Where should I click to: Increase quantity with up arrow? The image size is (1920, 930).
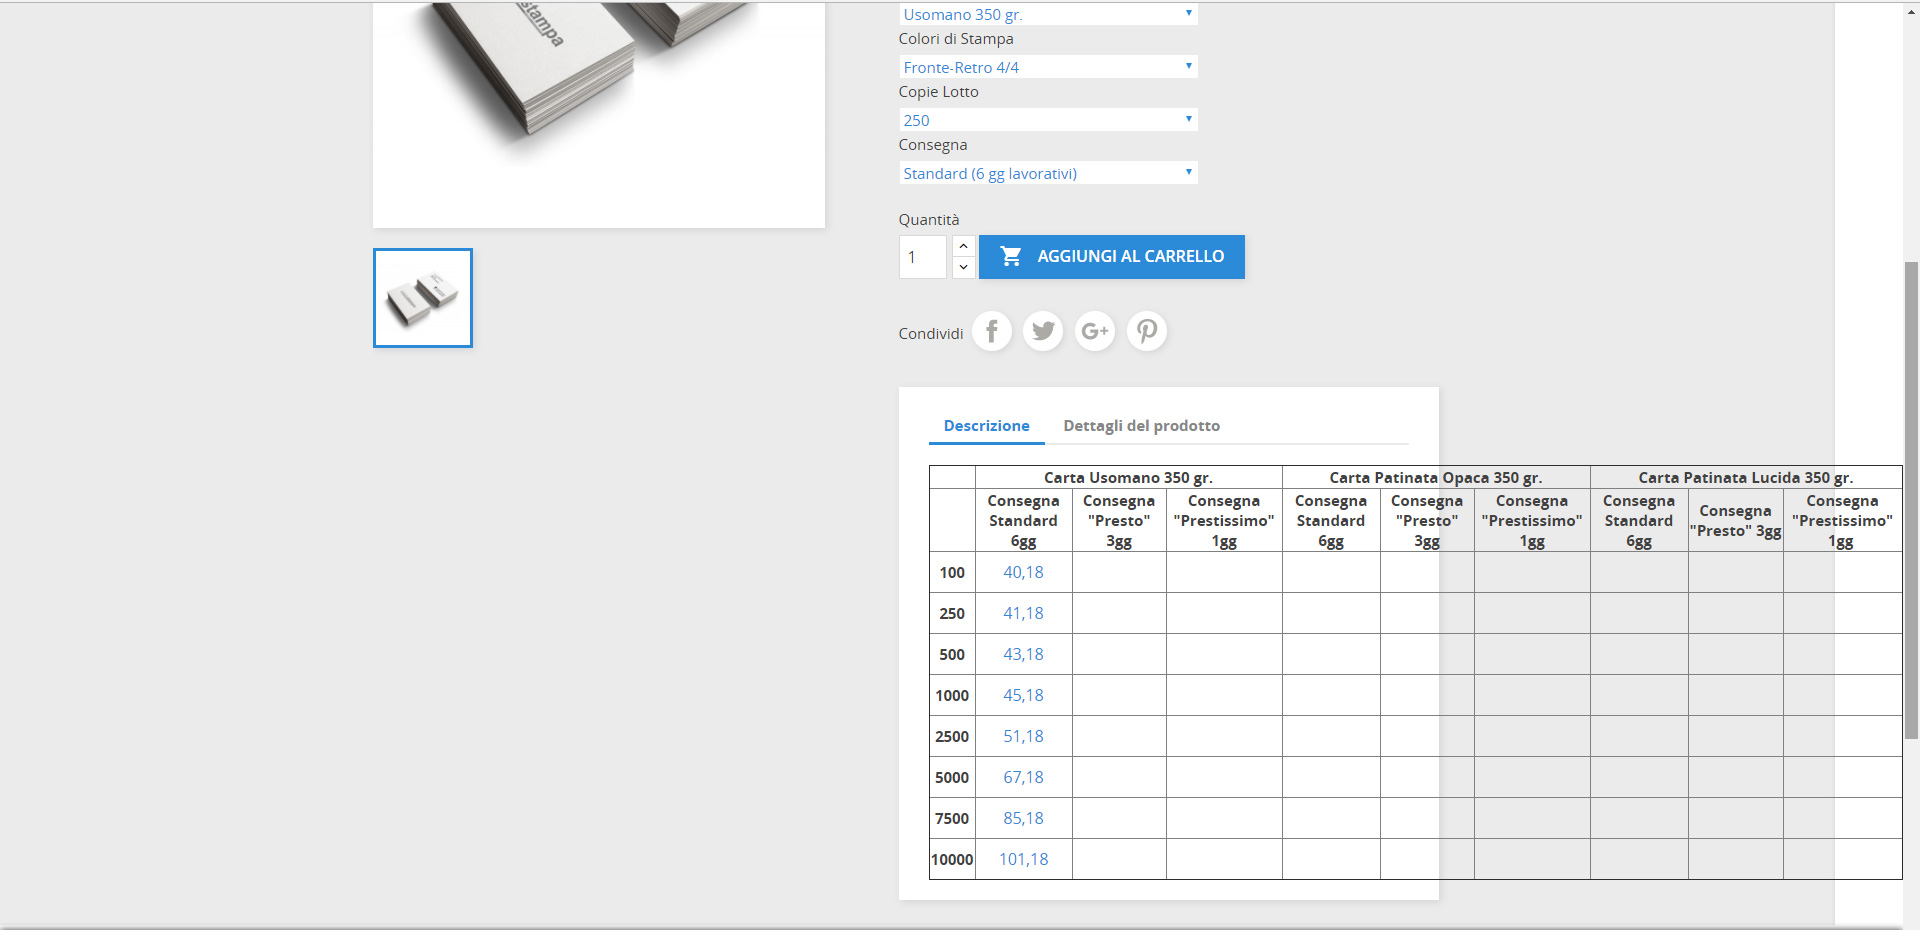[963, 246]
